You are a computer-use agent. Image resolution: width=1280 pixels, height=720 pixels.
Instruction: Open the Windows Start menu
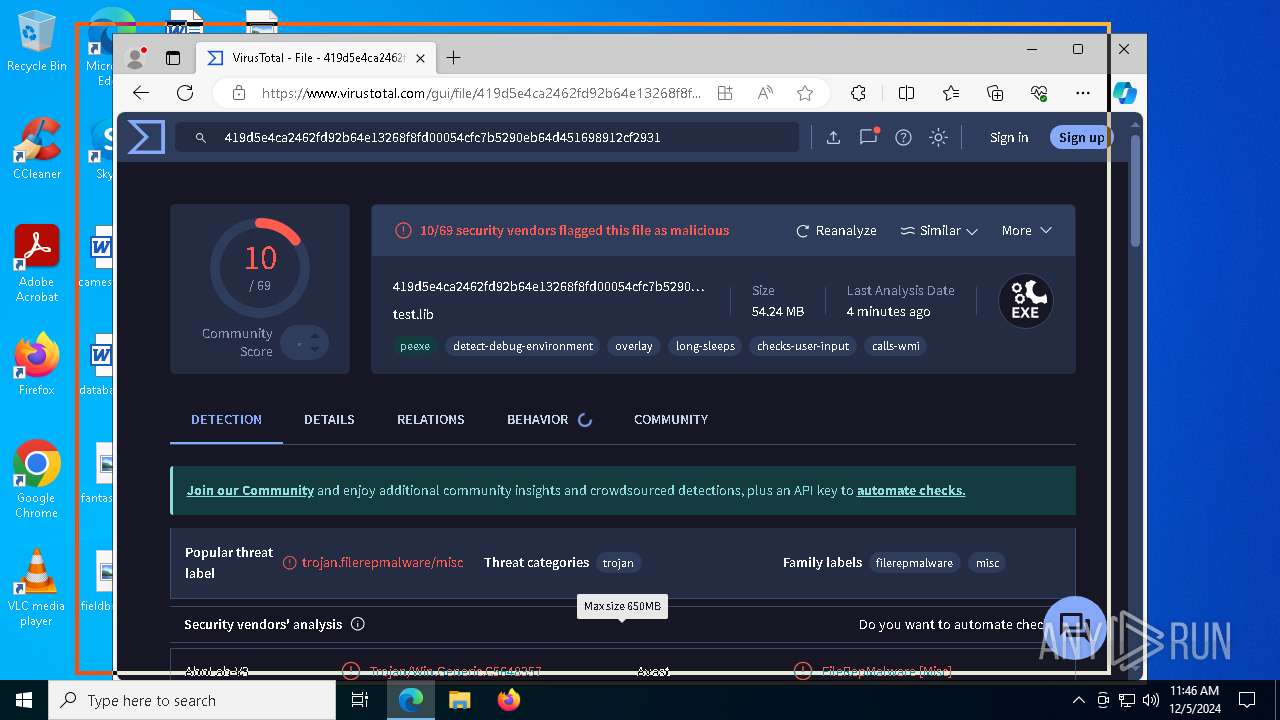[23, 700]
